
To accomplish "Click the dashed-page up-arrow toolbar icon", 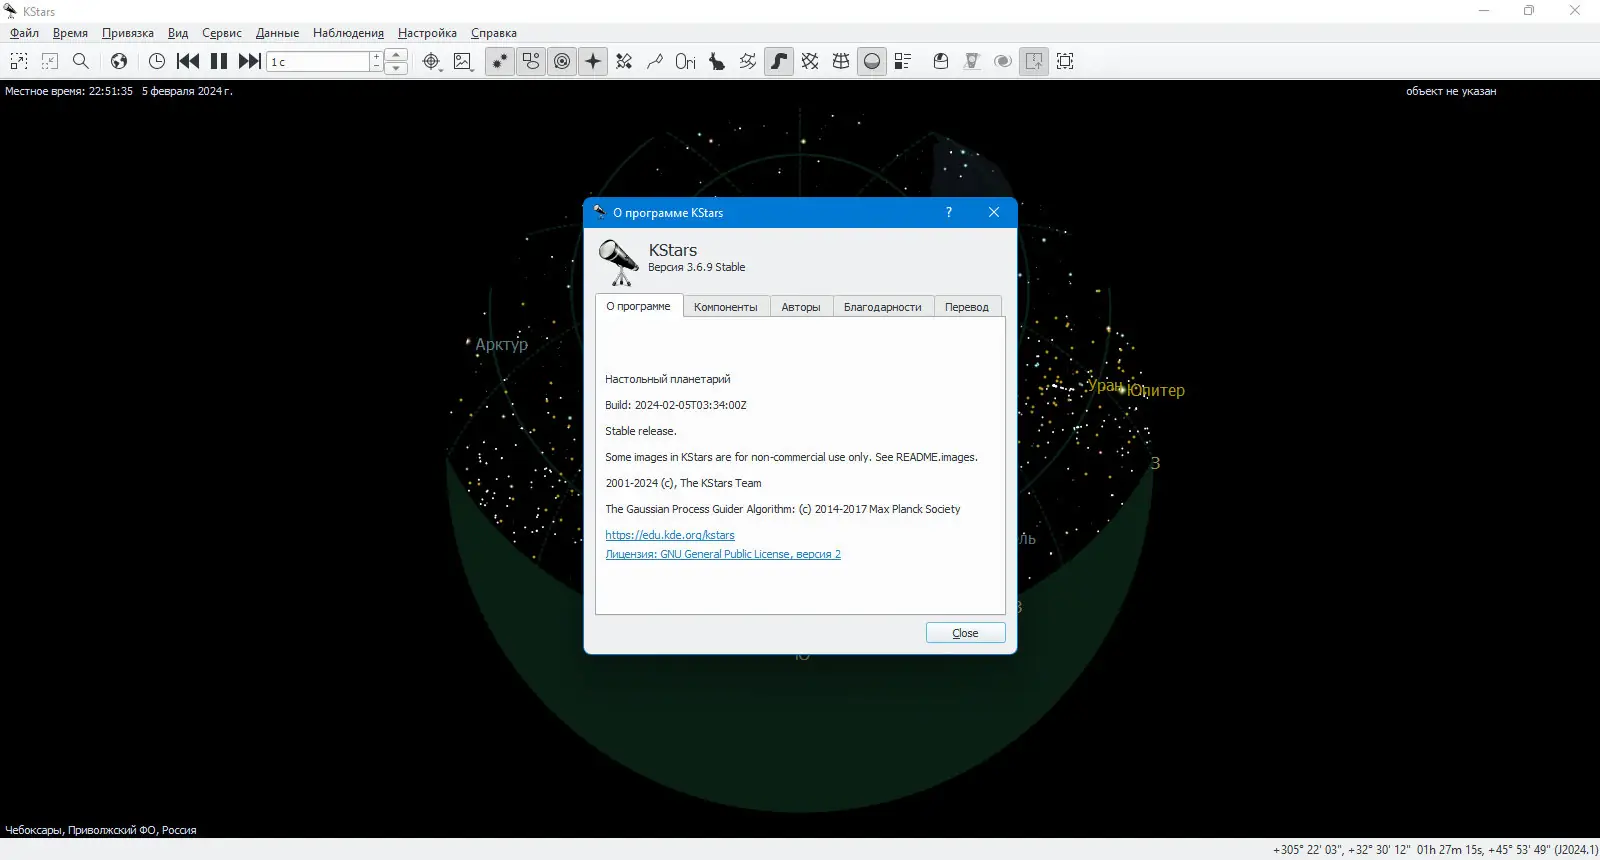I will pyautogui.click(x=1034, y=61).
